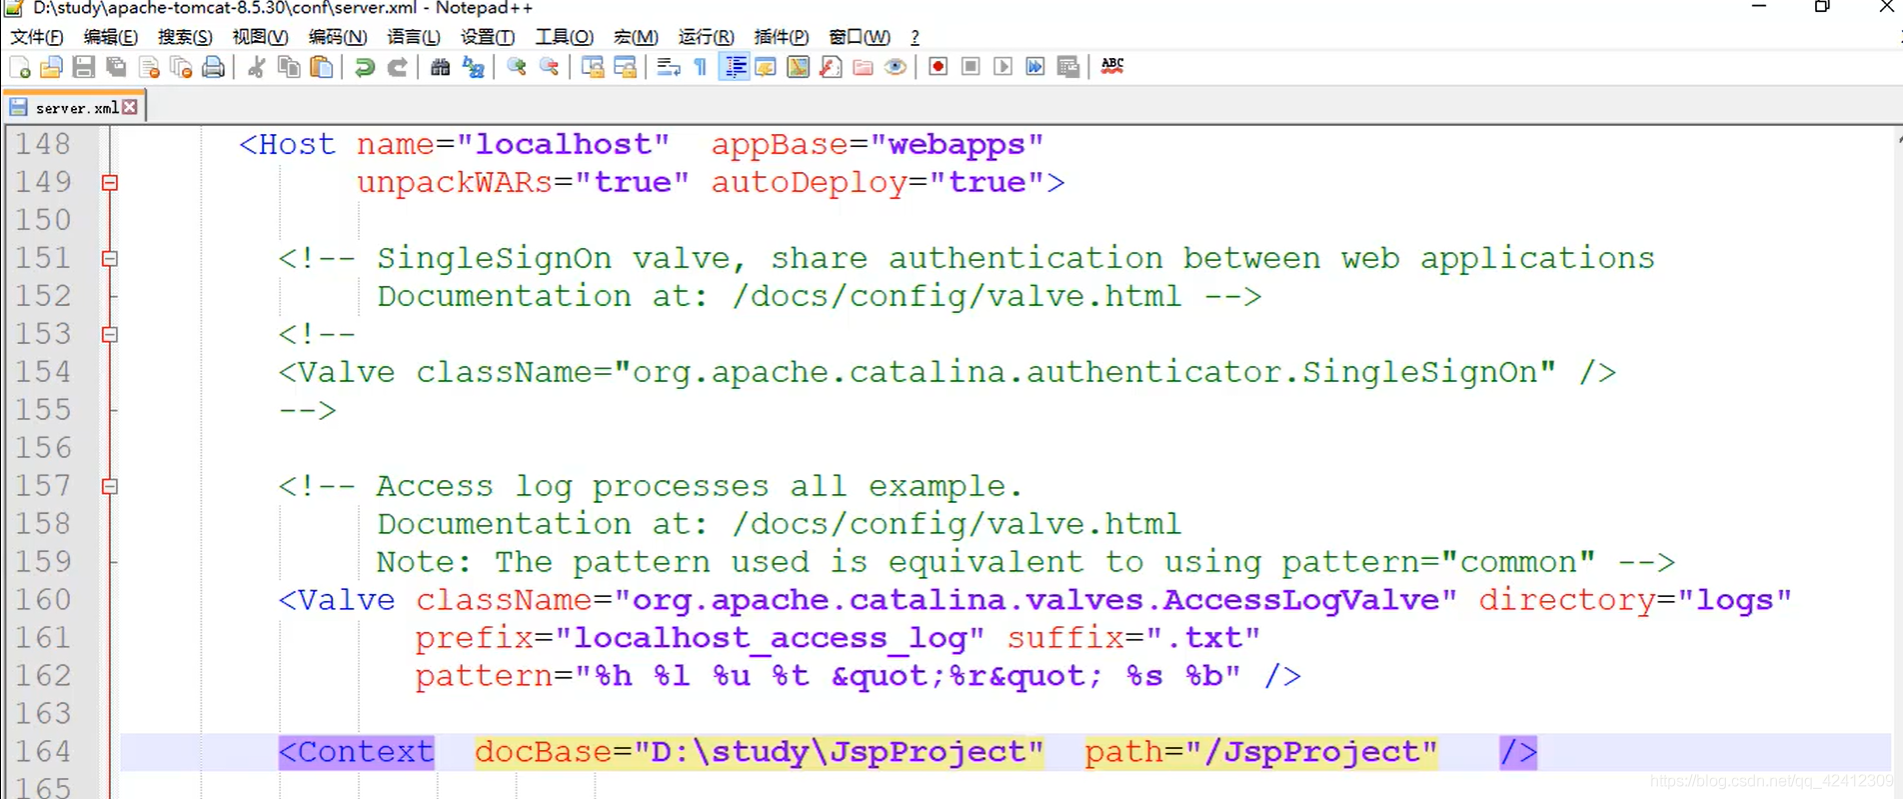This screenshot has height=799, width=1903.
Task: Print the document using the printer icon
Action: (213, 67)
